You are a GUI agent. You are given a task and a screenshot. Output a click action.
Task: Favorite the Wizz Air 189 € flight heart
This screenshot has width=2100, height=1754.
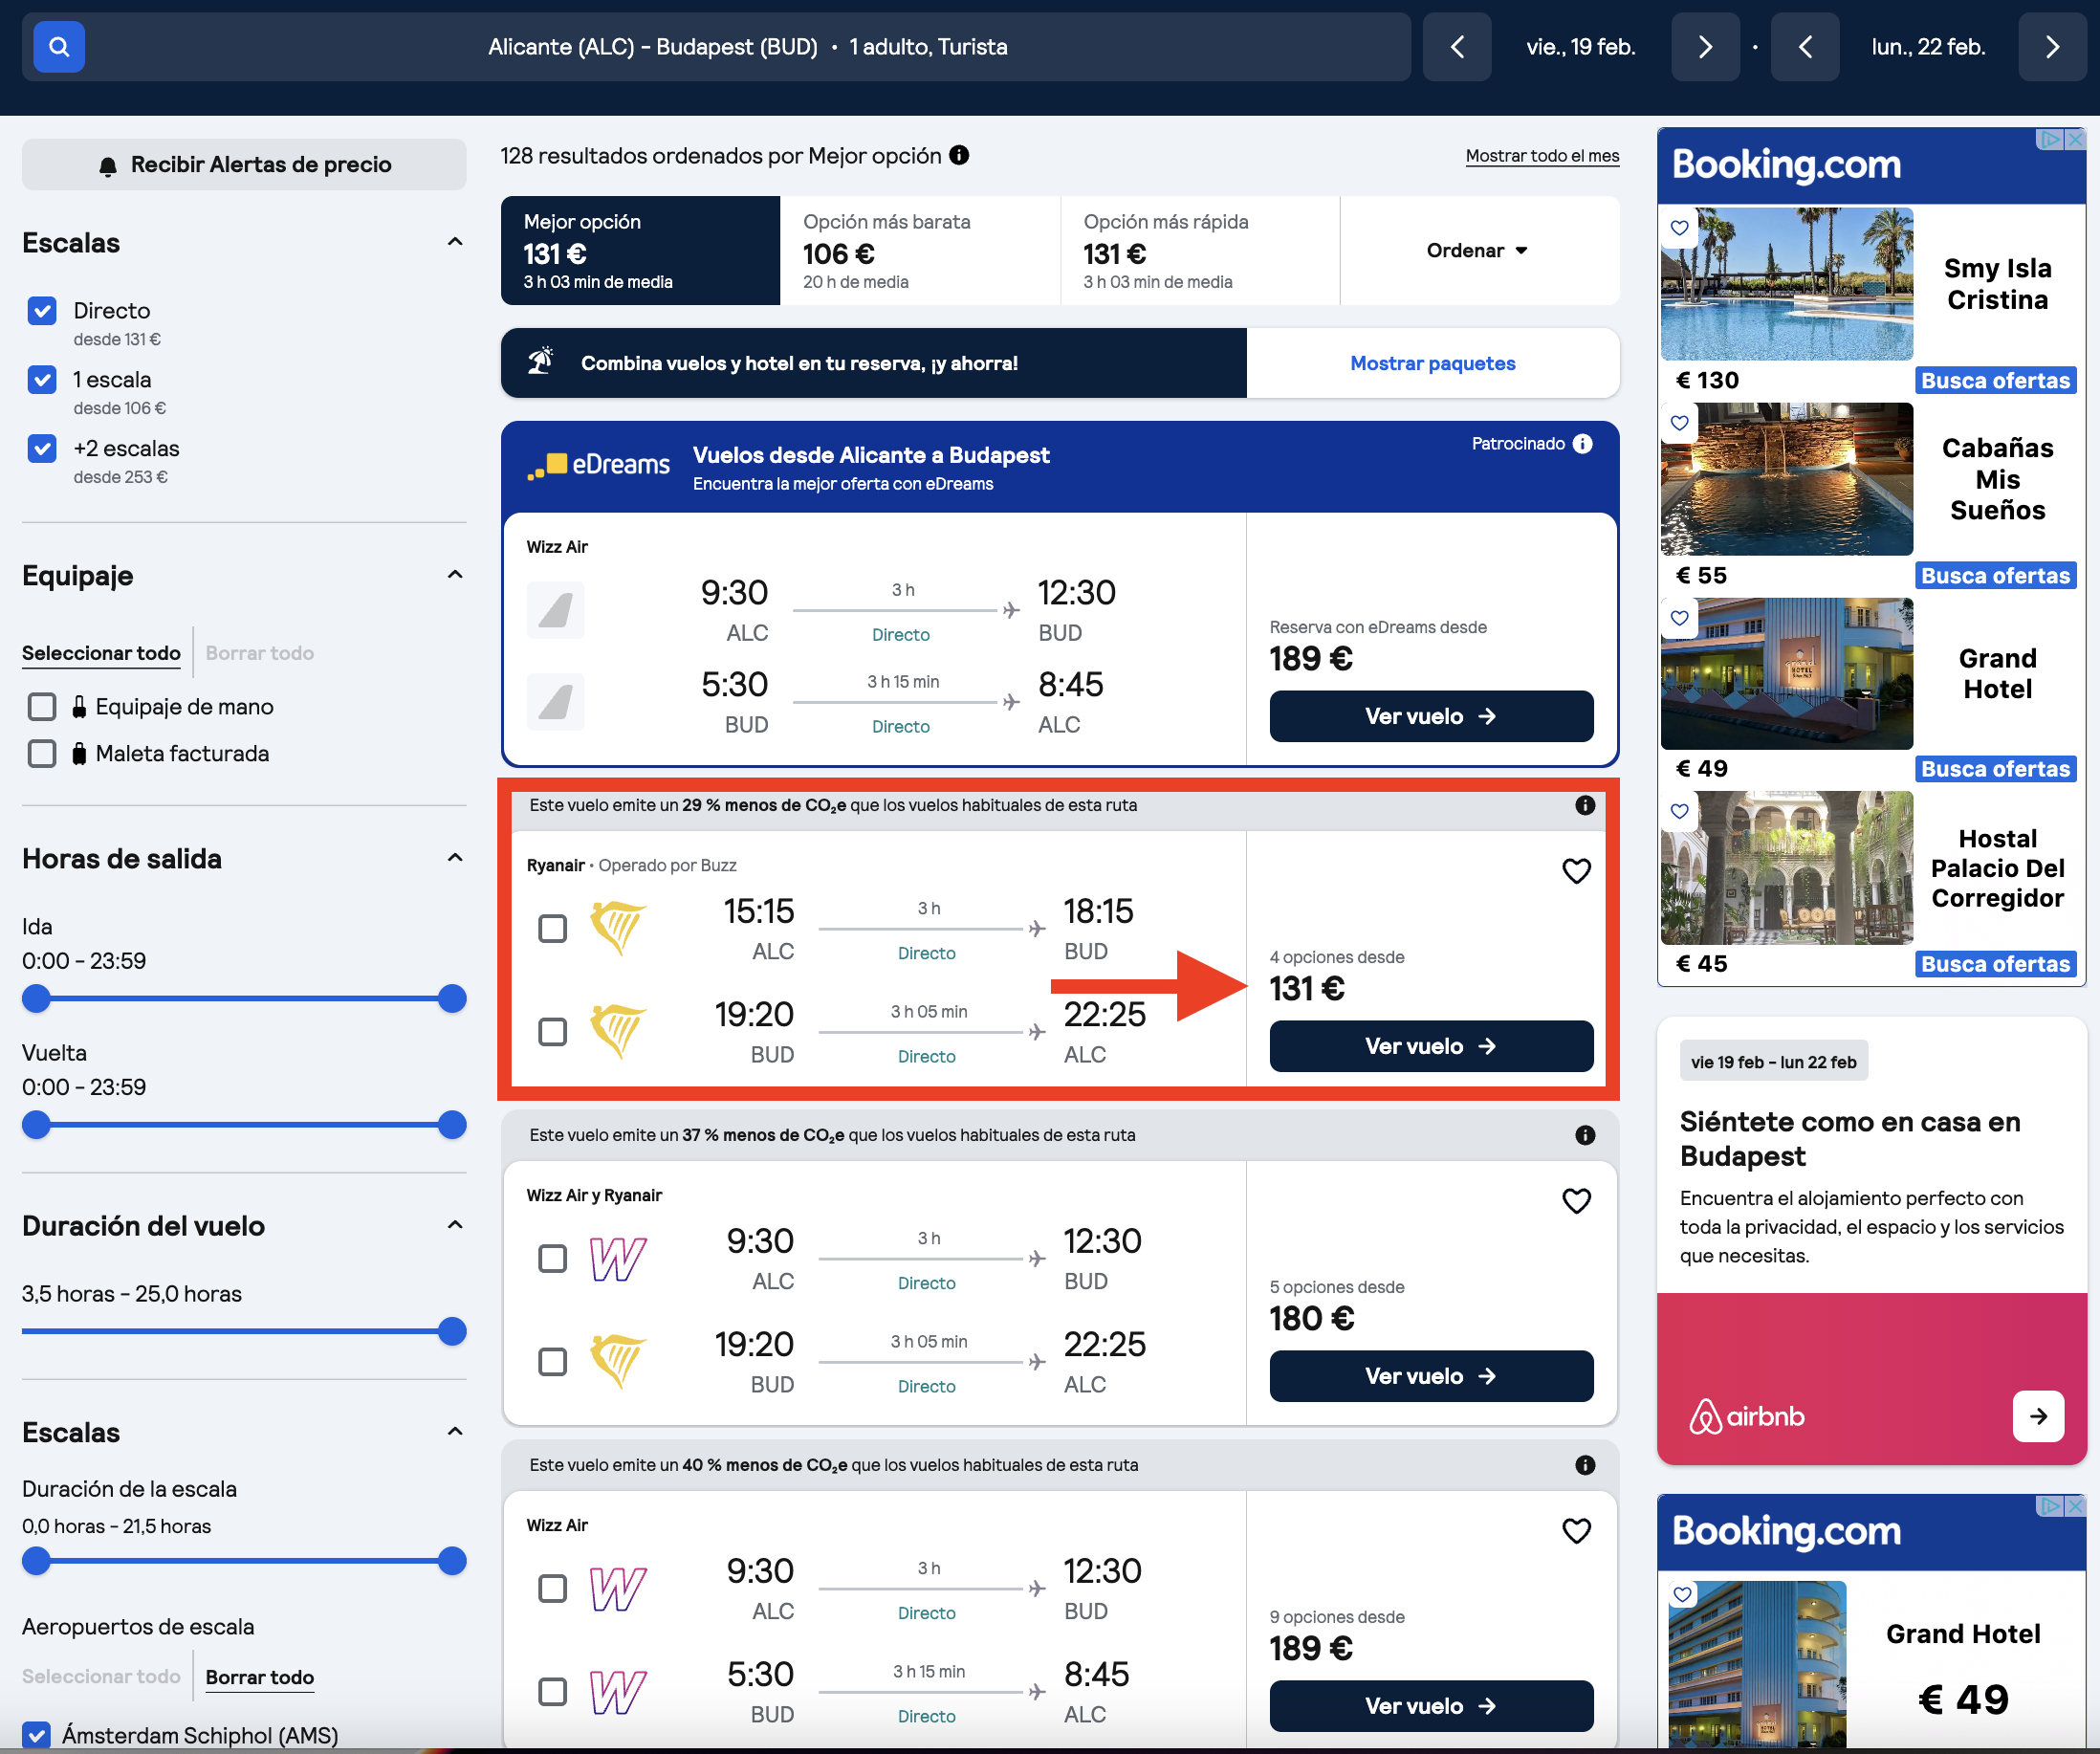tap(1576, 1531)
